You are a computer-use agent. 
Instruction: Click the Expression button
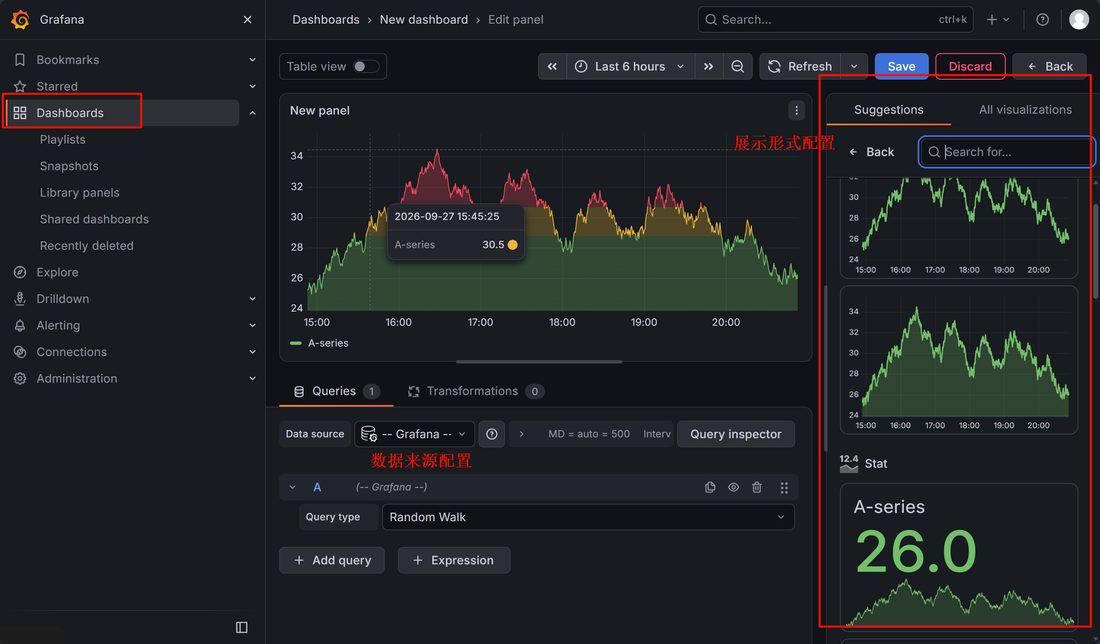(454, 561)
